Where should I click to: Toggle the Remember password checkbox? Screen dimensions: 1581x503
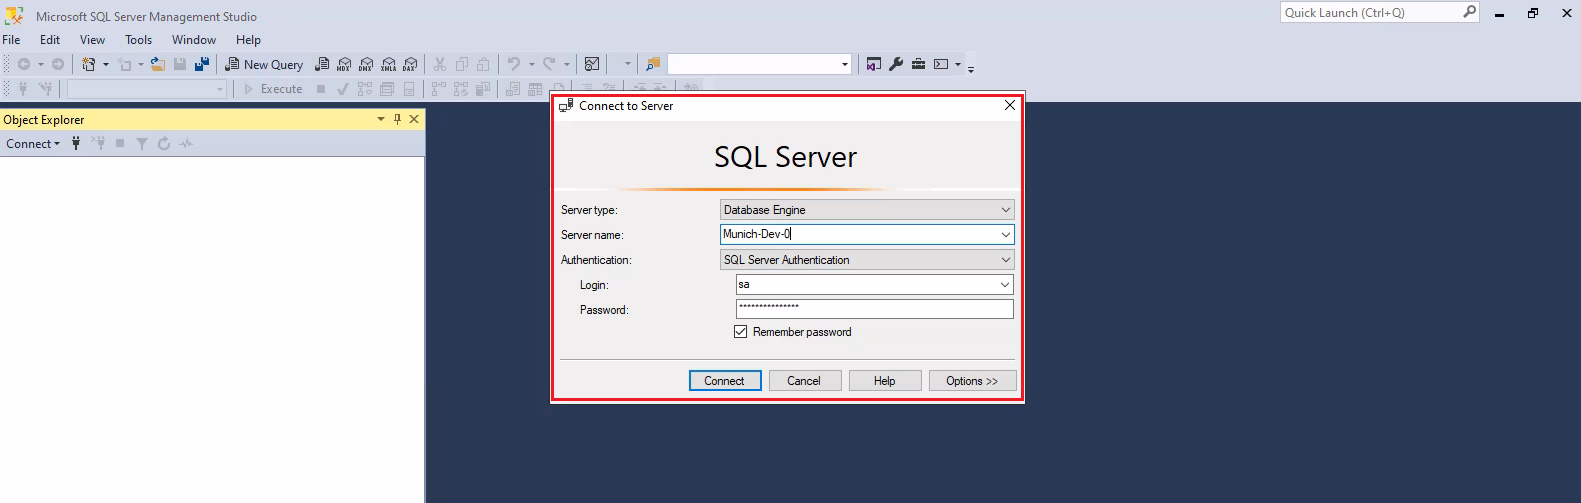(741, 332)
